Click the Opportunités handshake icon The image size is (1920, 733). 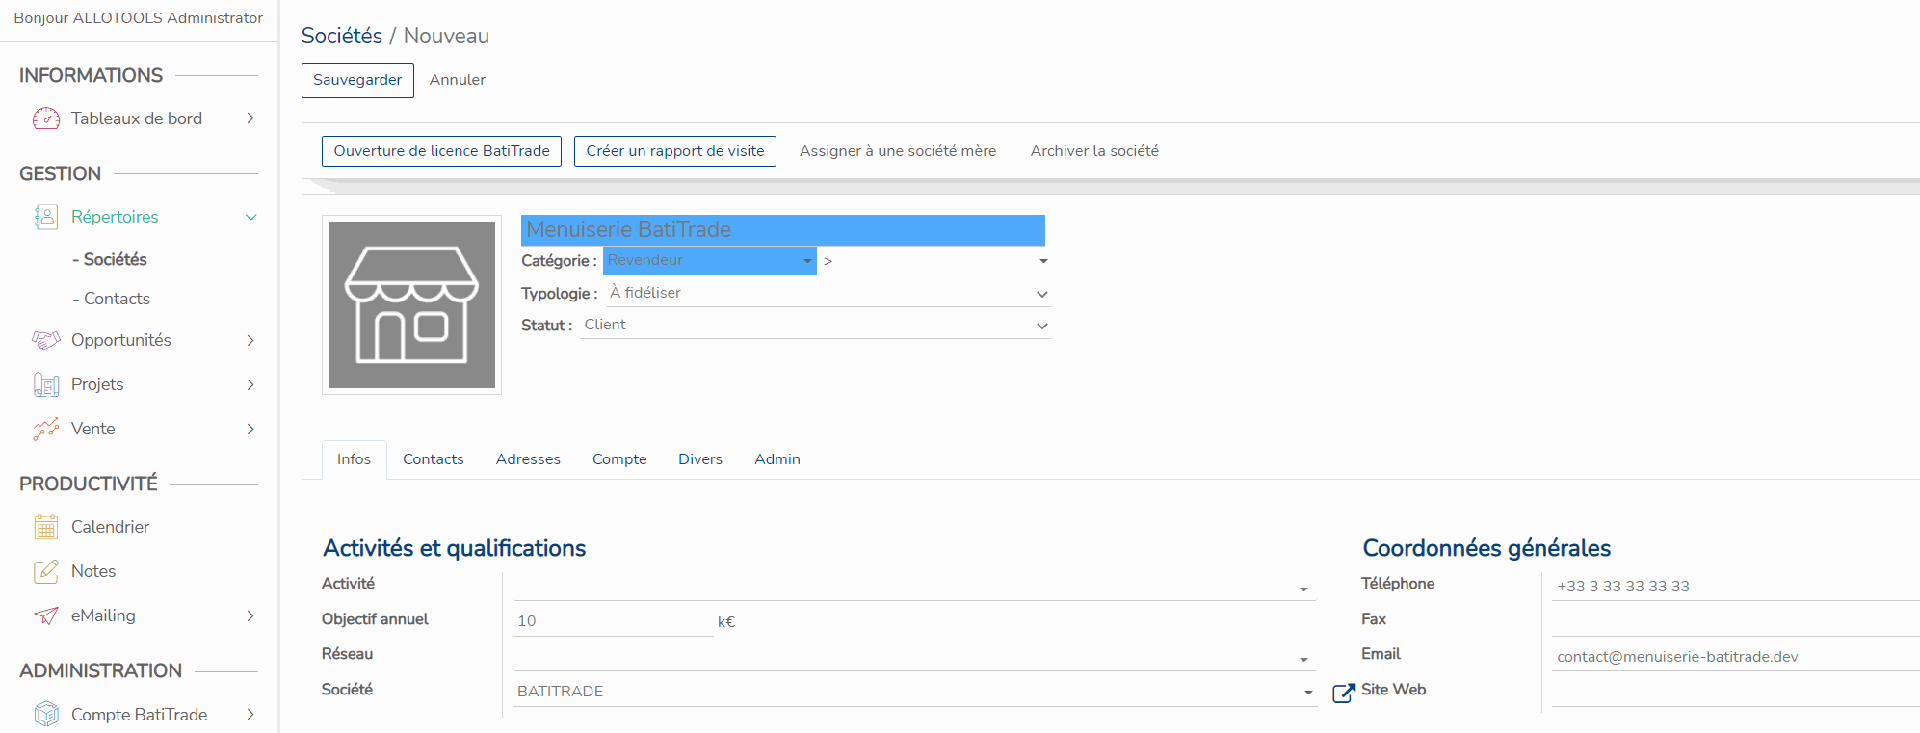click(46, 341)
